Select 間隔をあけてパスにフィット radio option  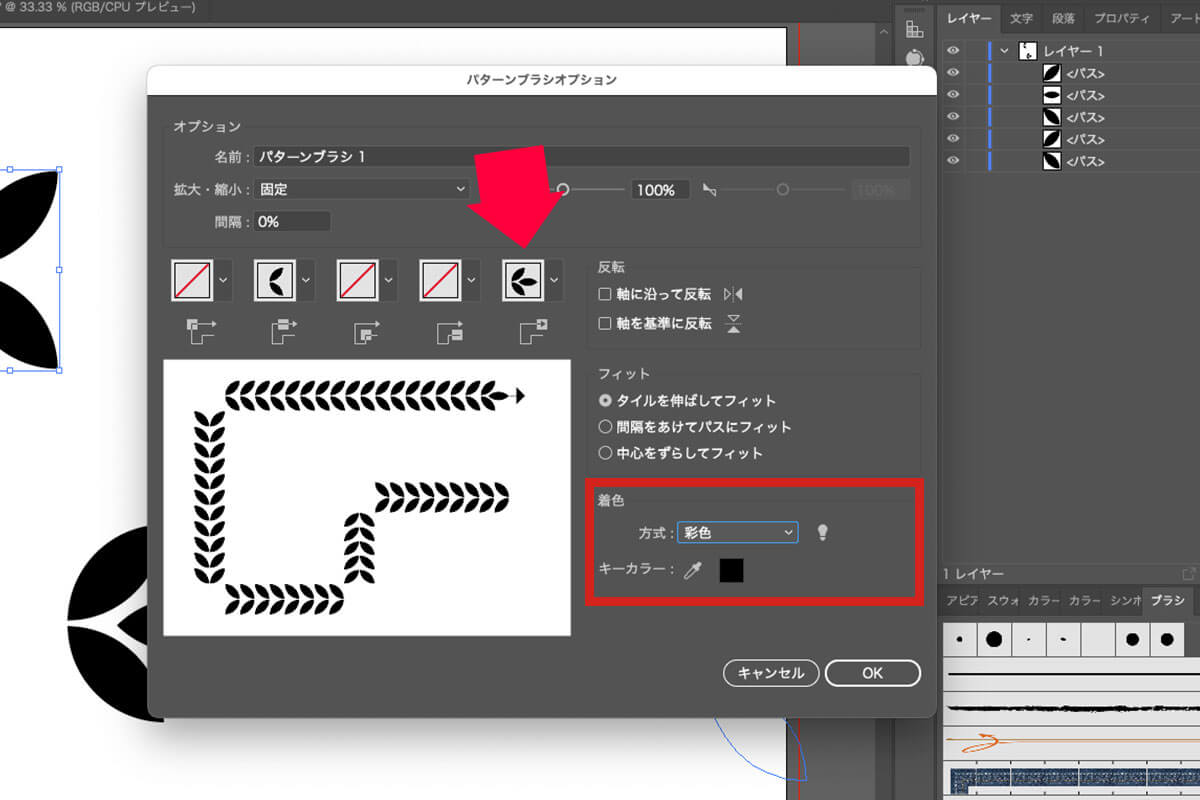pyautogui.click(x=604, y=427)
